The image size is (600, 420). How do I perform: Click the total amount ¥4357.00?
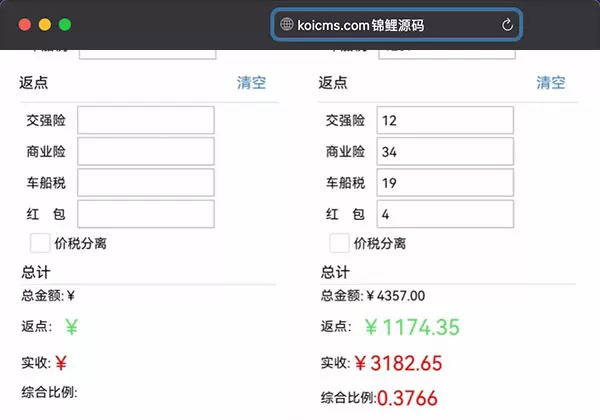pyautogui.click(x=396, y=296)
